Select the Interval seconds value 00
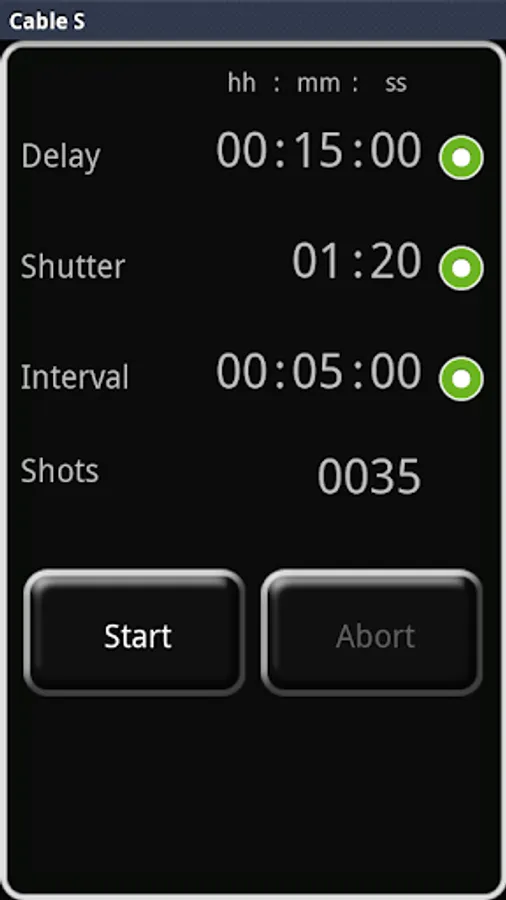 396,371
